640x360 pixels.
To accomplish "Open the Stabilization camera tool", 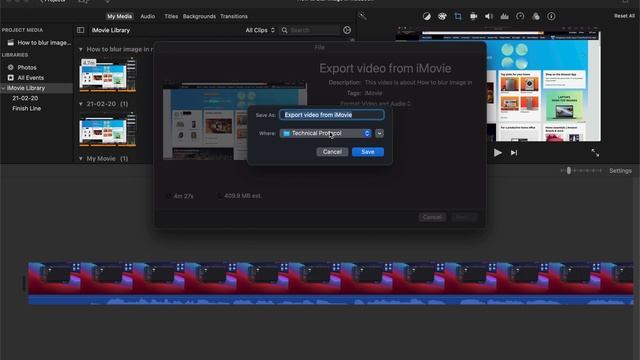I will [x=473, y=16].
